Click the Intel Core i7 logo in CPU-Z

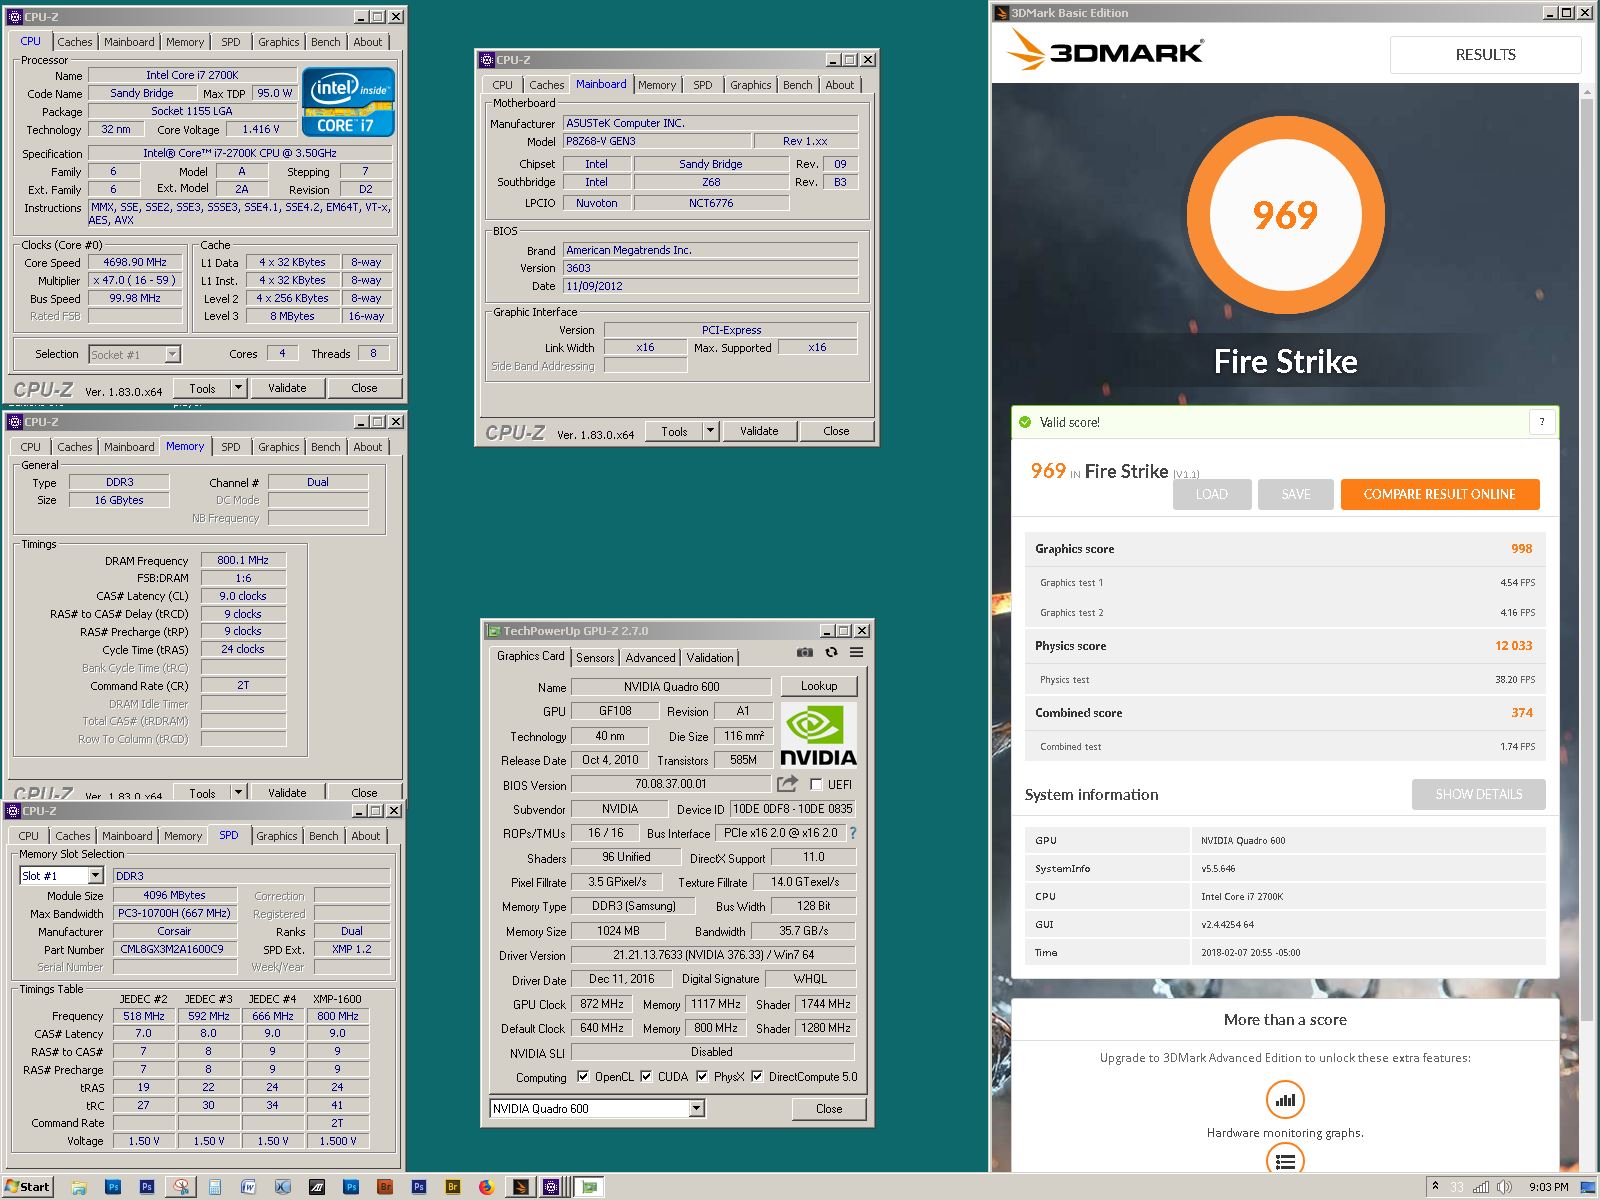[348, 101]
